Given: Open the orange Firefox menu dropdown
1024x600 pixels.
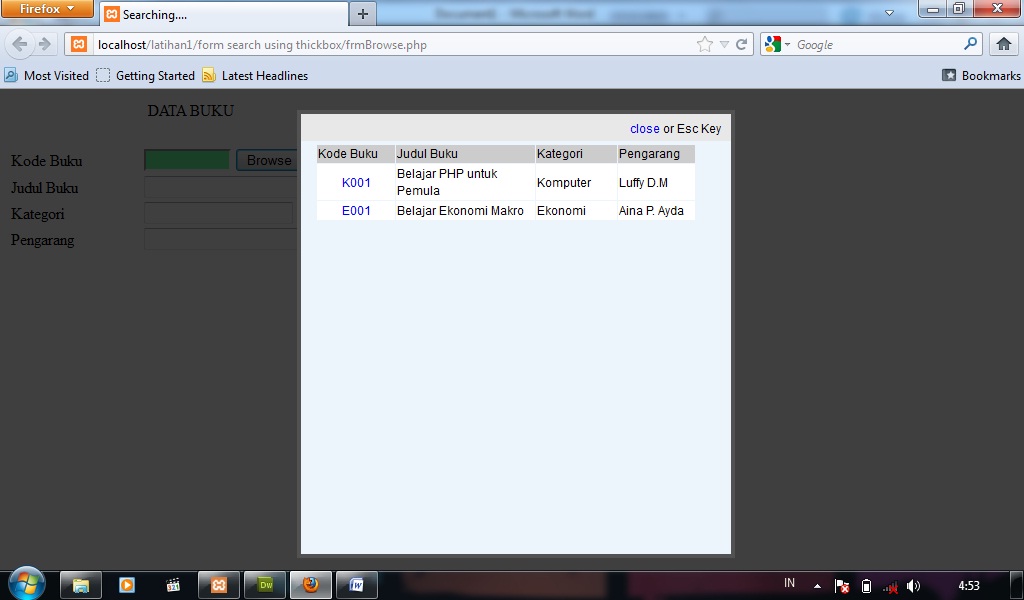Looking at the screenshot, I should 44,8.
